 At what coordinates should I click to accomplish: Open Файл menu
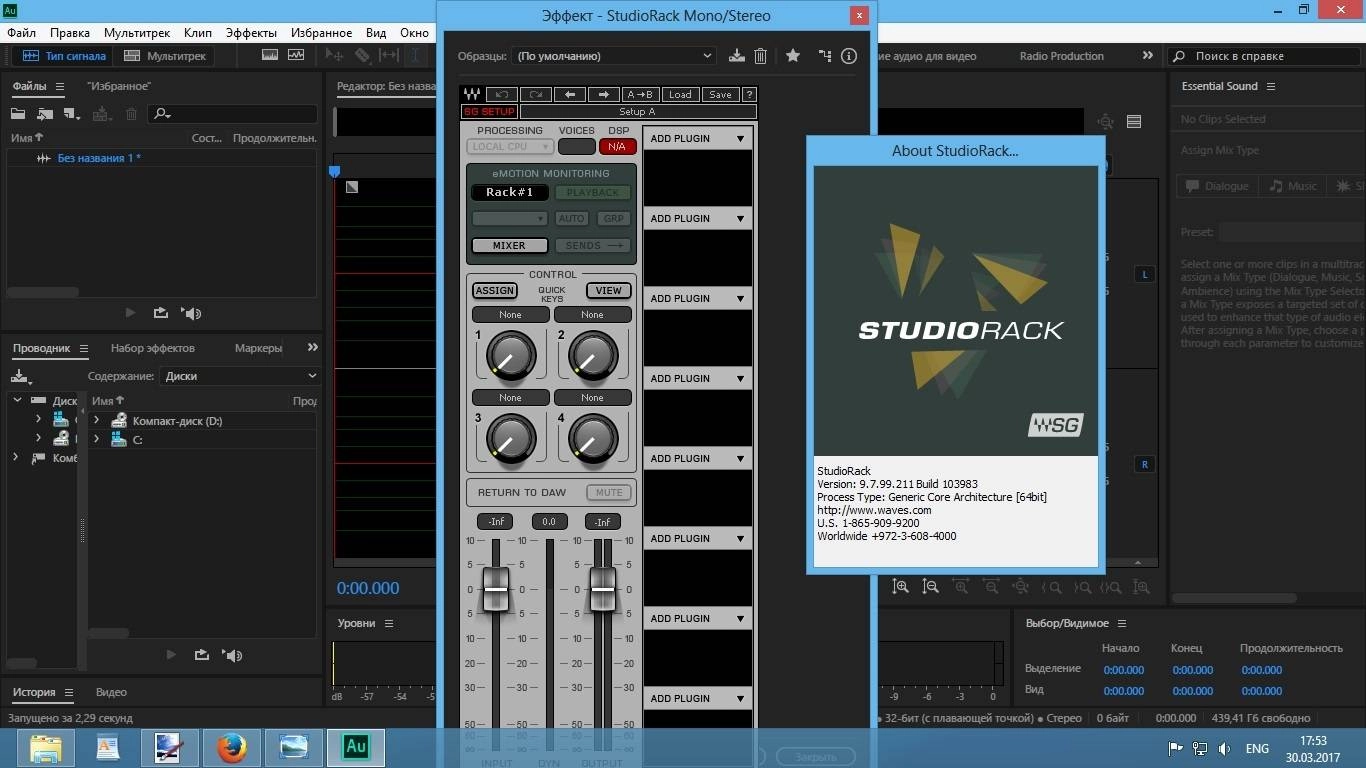click(21, 33)
